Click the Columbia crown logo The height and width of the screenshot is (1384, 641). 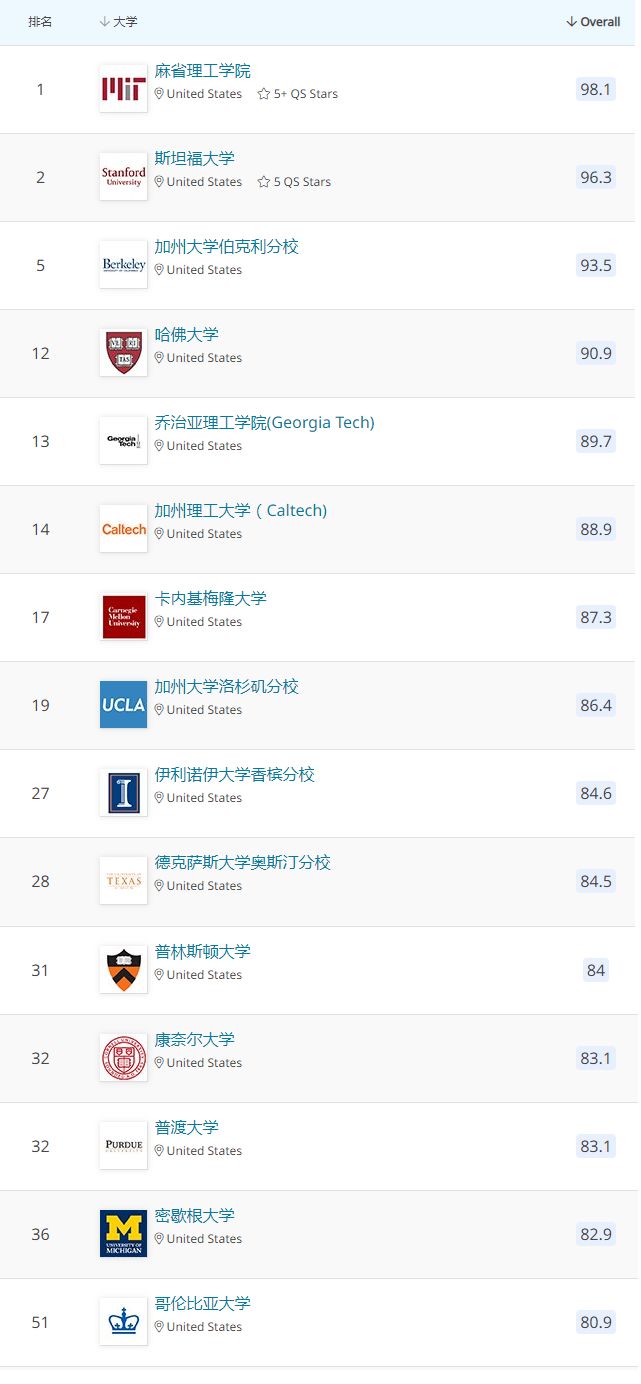(123, 1322)
